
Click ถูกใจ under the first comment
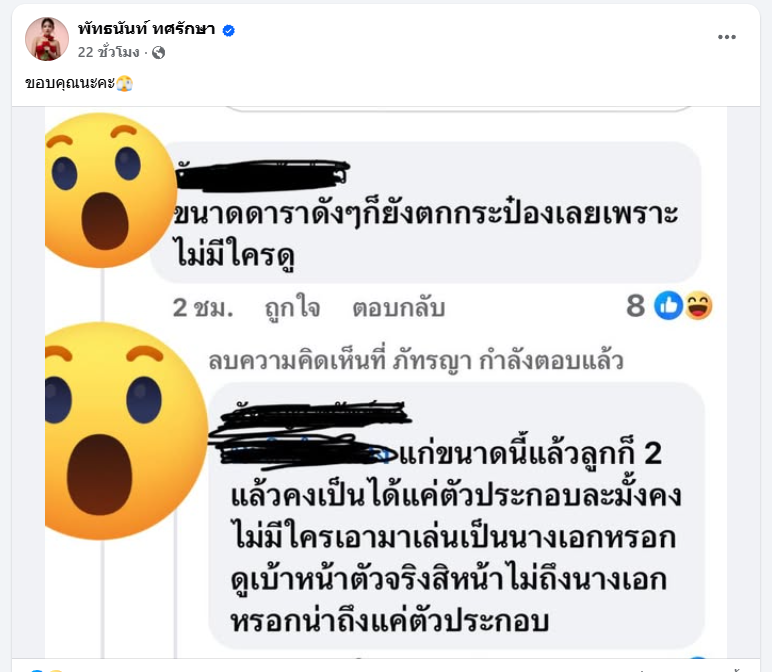pos(292,308)
